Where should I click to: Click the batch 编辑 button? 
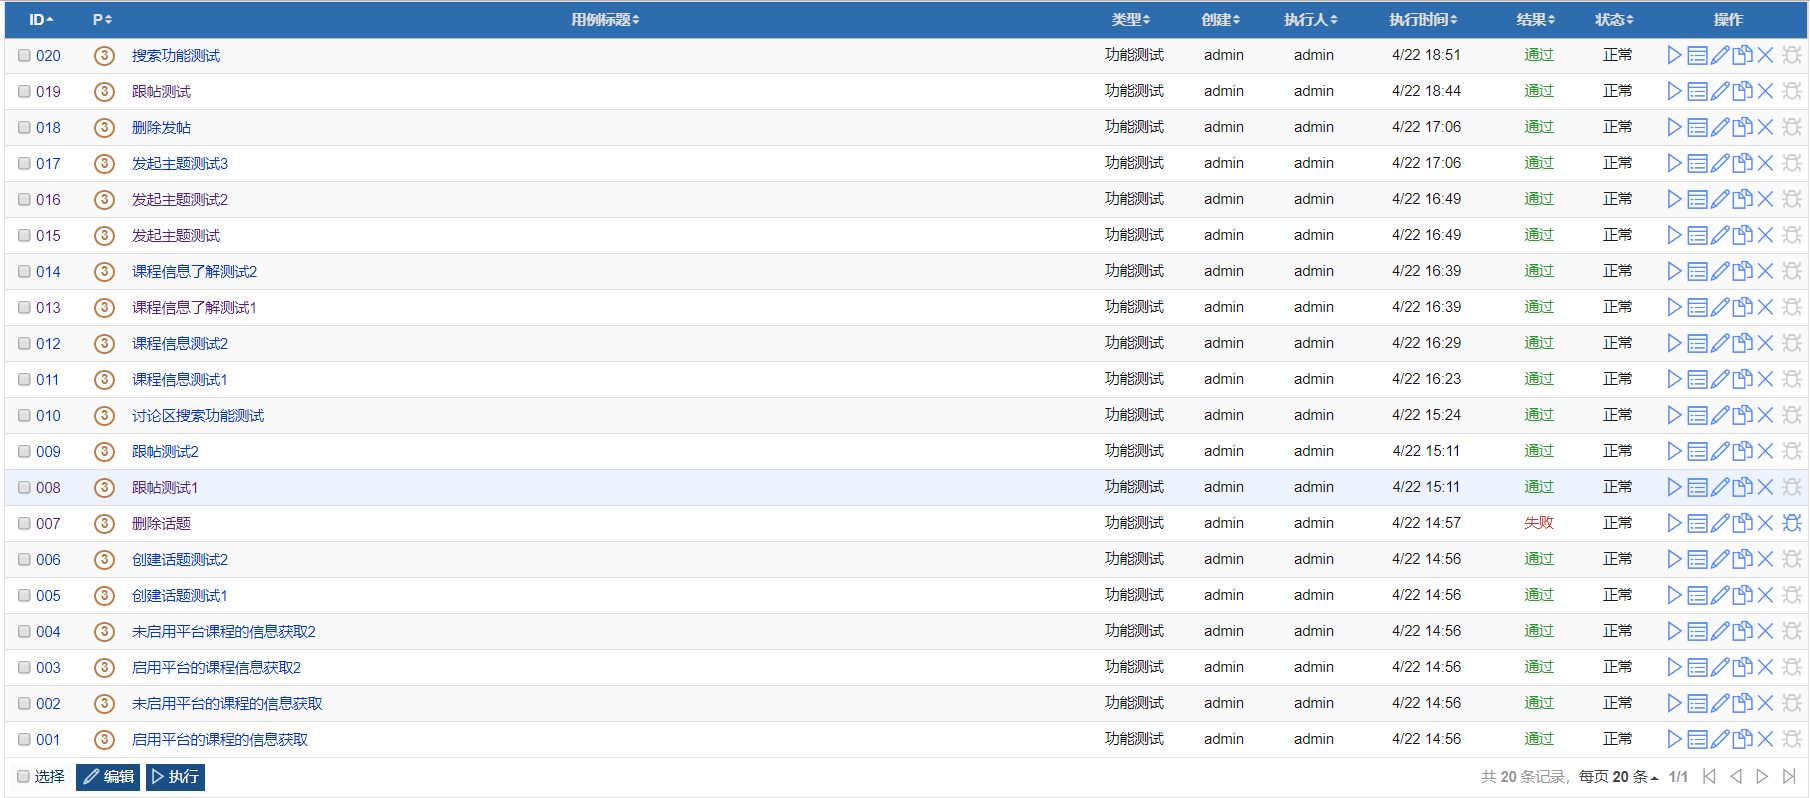(x=108, y=777)
